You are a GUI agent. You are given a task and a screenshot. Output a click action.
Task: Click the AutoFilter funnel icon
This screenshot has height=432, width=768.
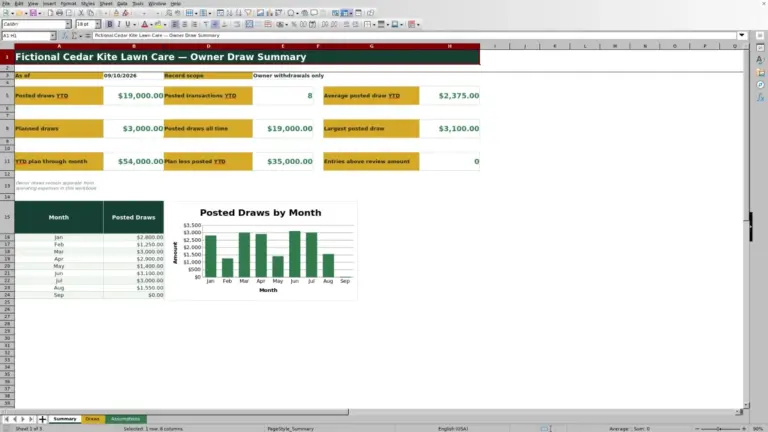click(248, 13)
